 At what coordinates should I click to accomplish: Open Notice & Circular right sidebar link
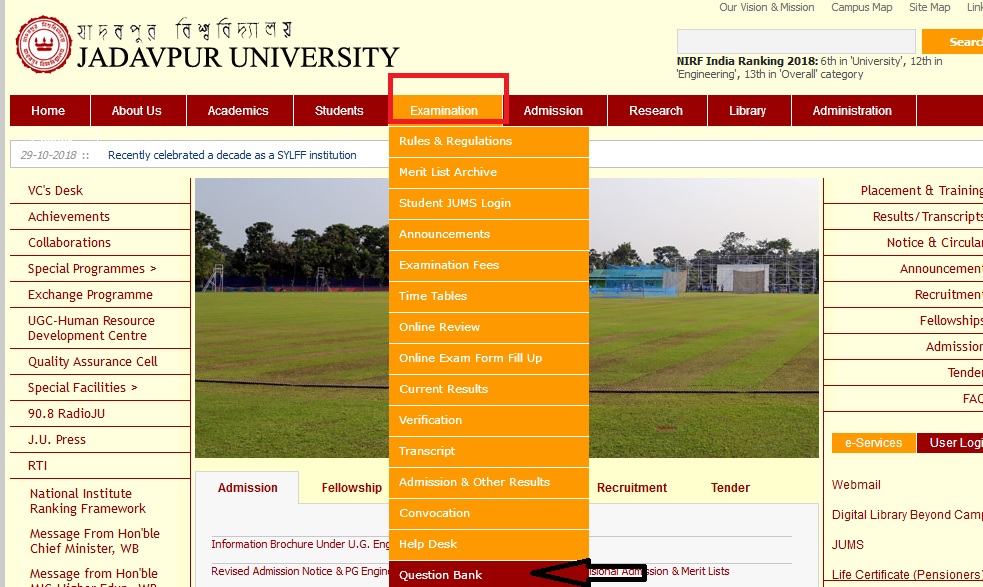click(935, 243)
